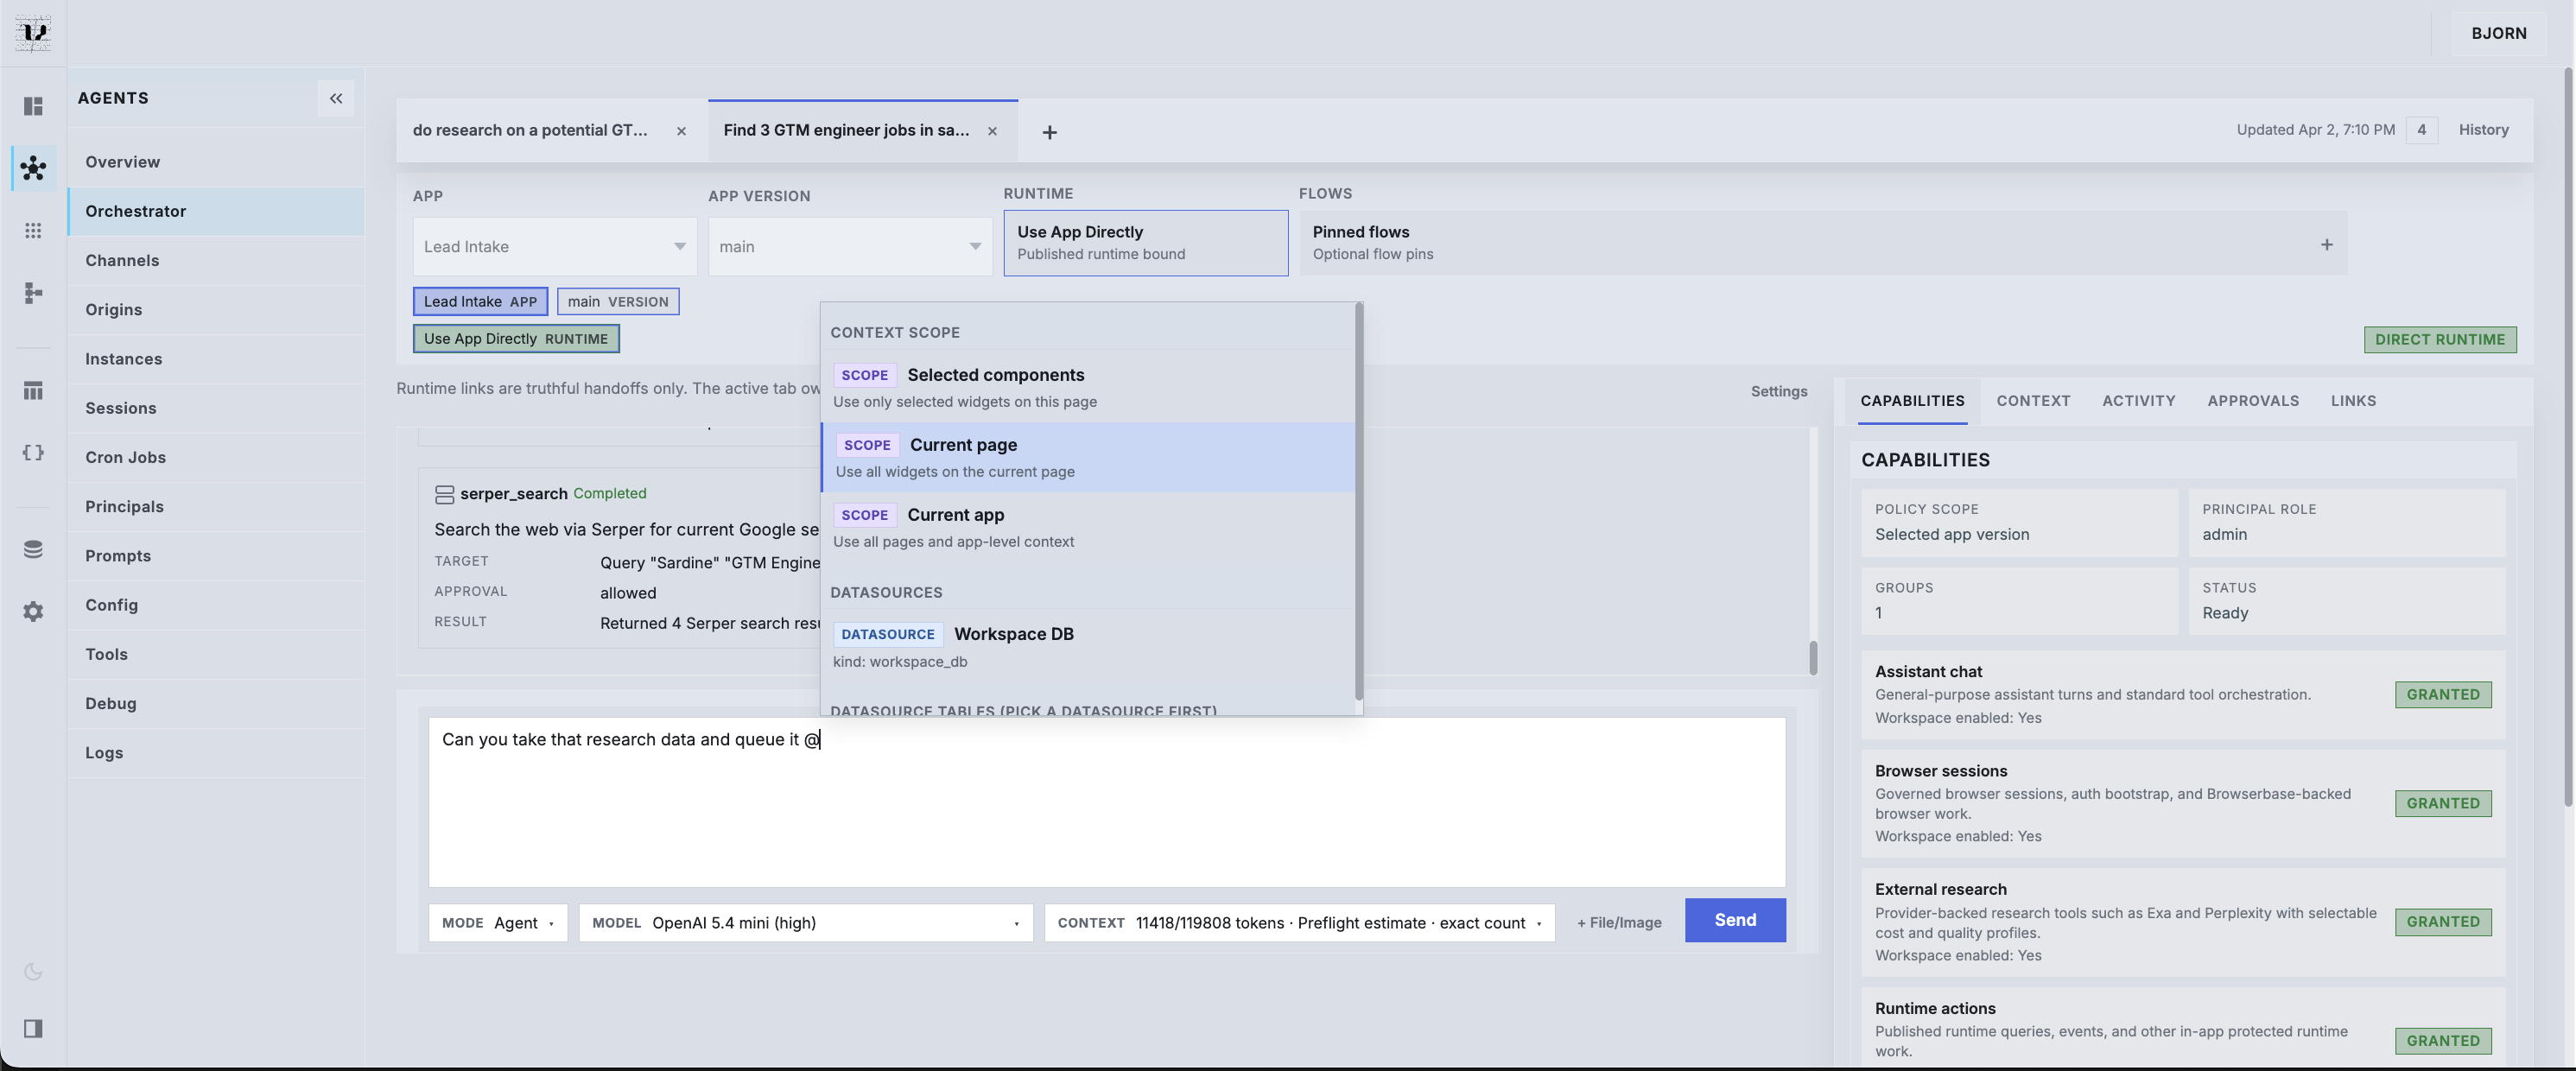Open the tables panel icon in sidebar
Viewport: 2576px width, 1071px height.
(33, 390)
